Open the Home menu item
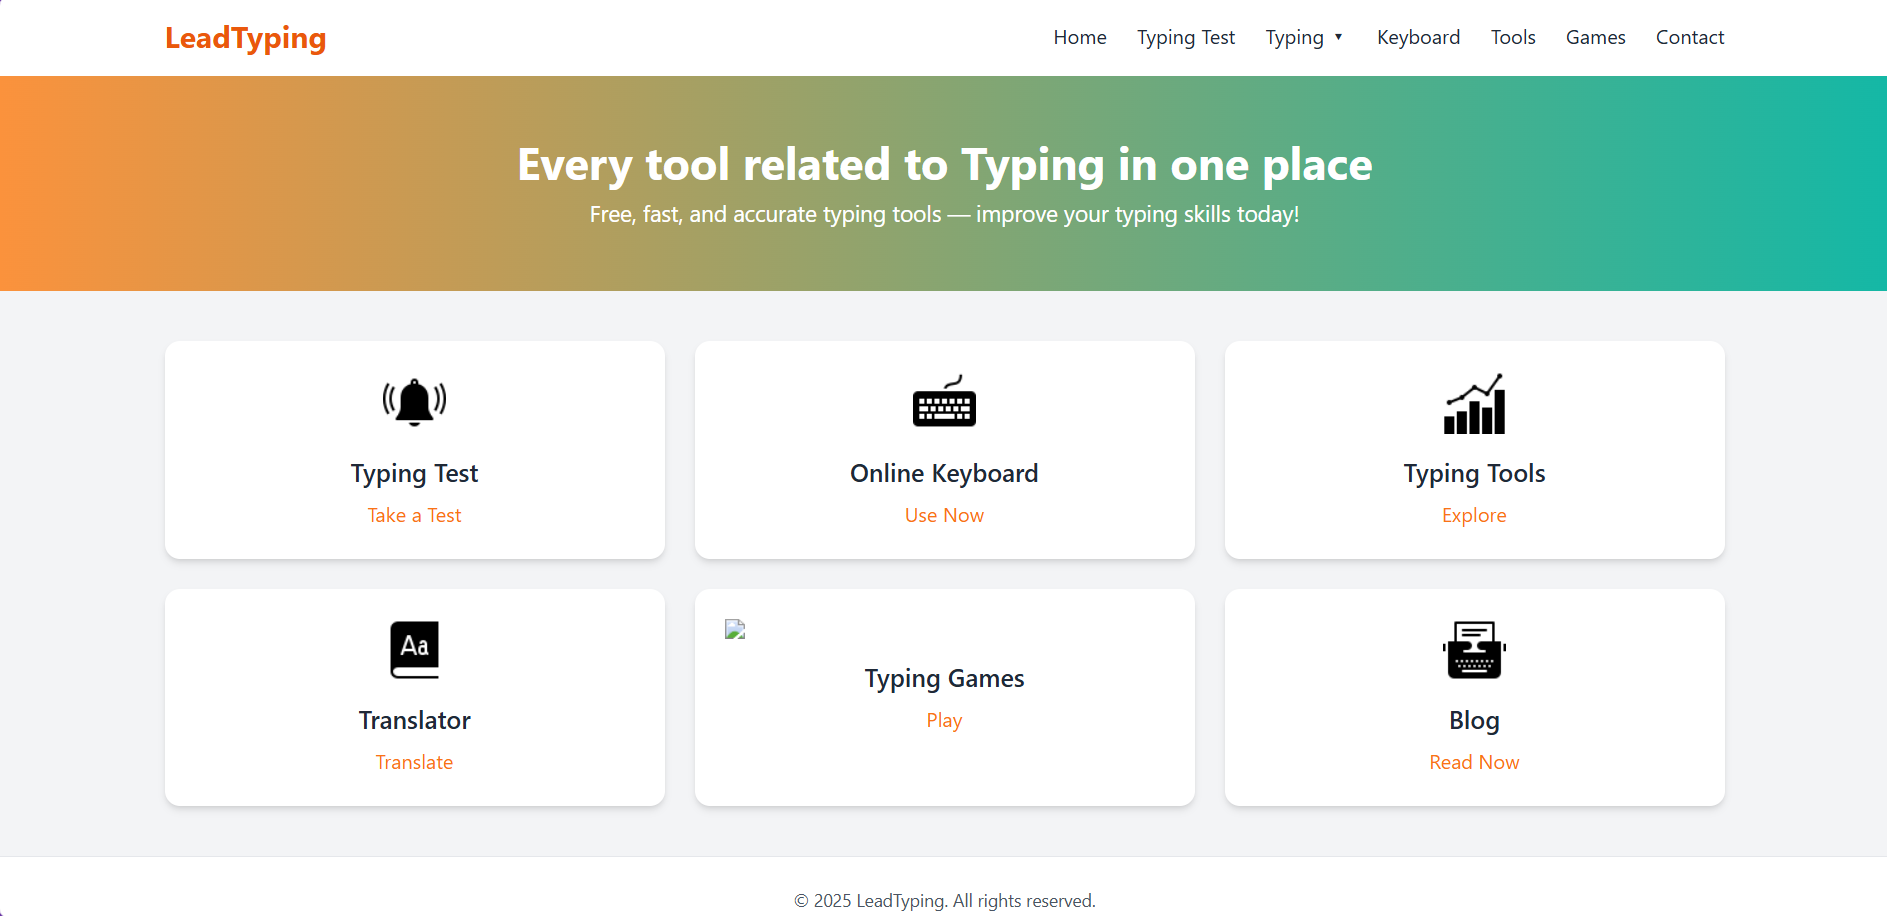The height and width of the screenshot is (916, 1887). click(x=1080, y=37)
